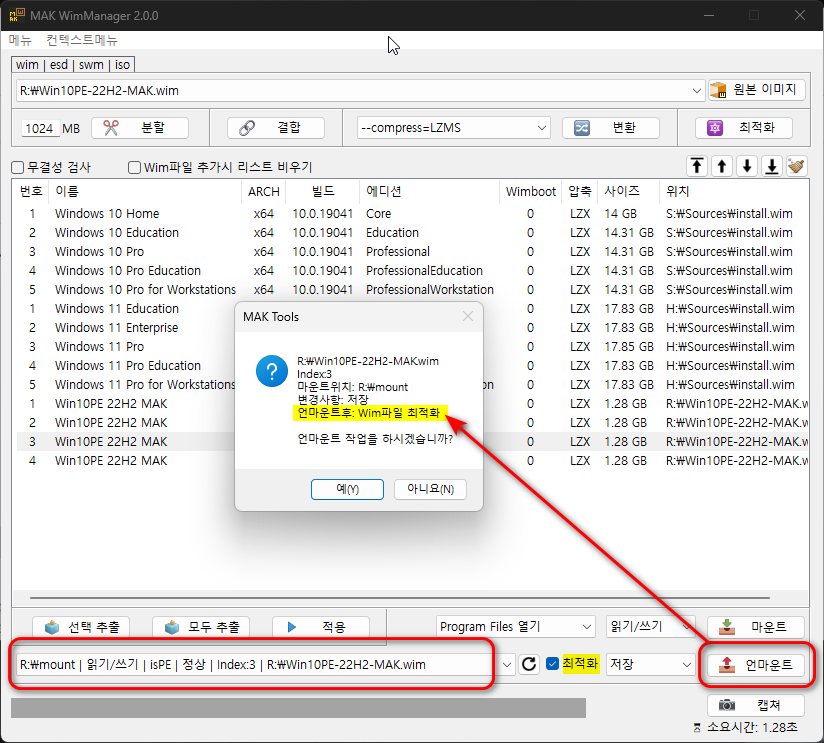Select the Windows 11 Pro Education row

(x=413, y=366)
